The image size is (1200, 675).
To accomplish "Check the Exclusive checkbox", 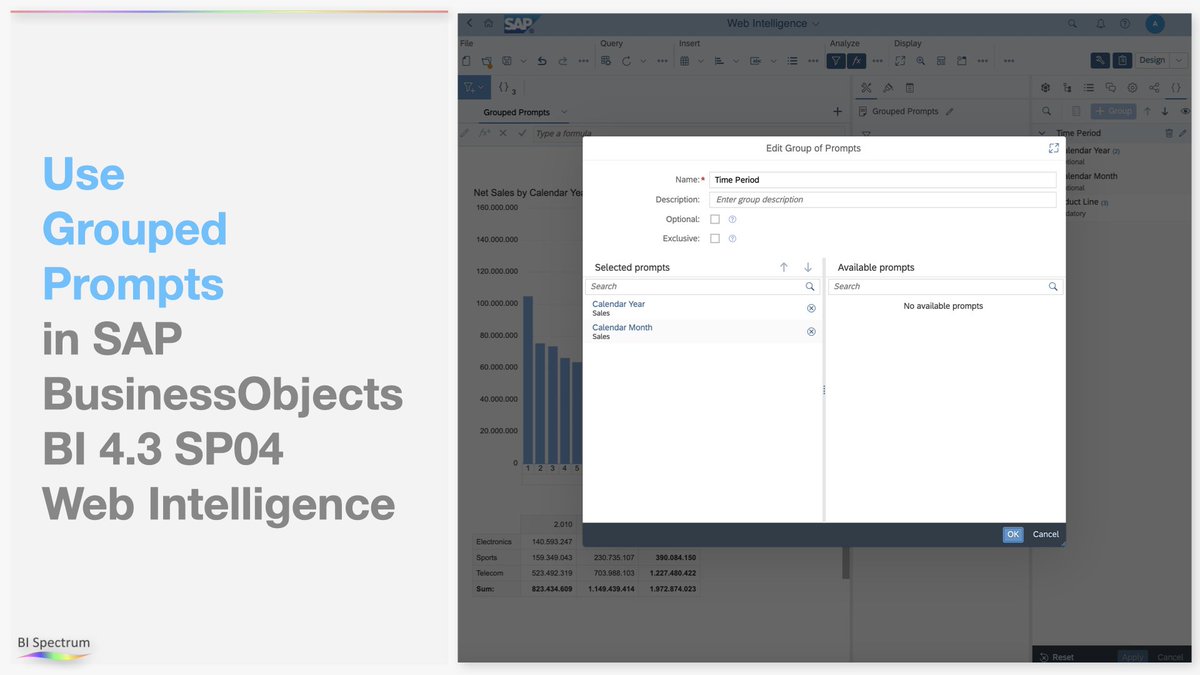I will tap(714, 239).
